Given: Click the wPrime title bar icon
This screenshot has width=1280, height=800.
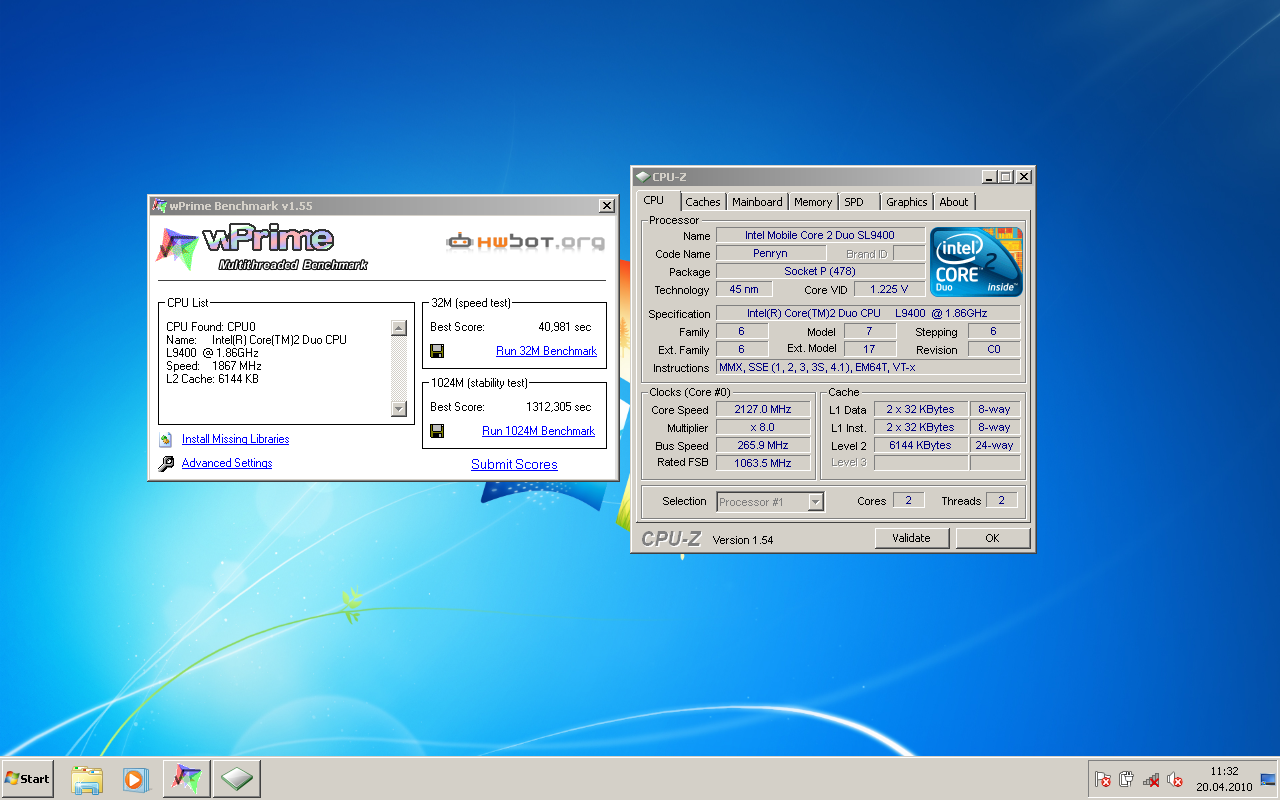Looking at the screenshot, I should [159, 206].
